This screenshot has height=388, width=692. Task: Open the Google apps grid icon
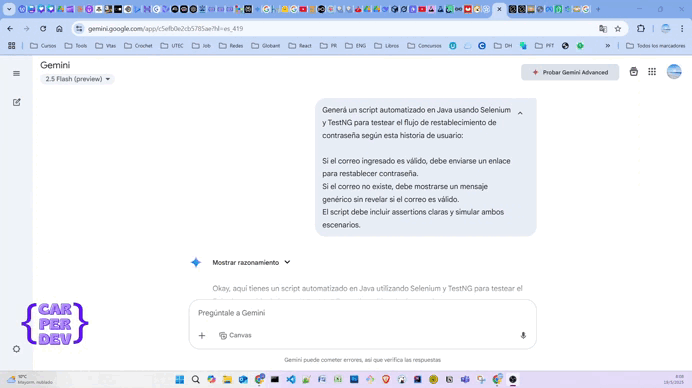click(x=652, y=72)
